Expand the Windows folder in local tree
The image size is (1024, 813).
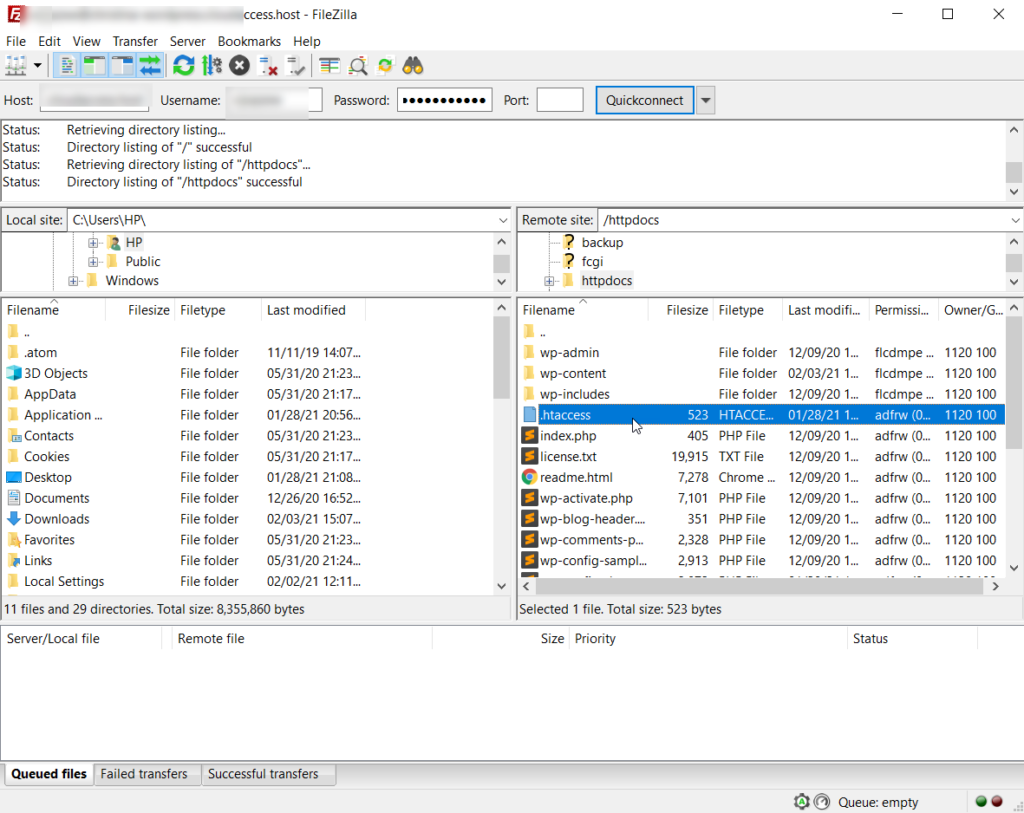(x=73, y=281)
